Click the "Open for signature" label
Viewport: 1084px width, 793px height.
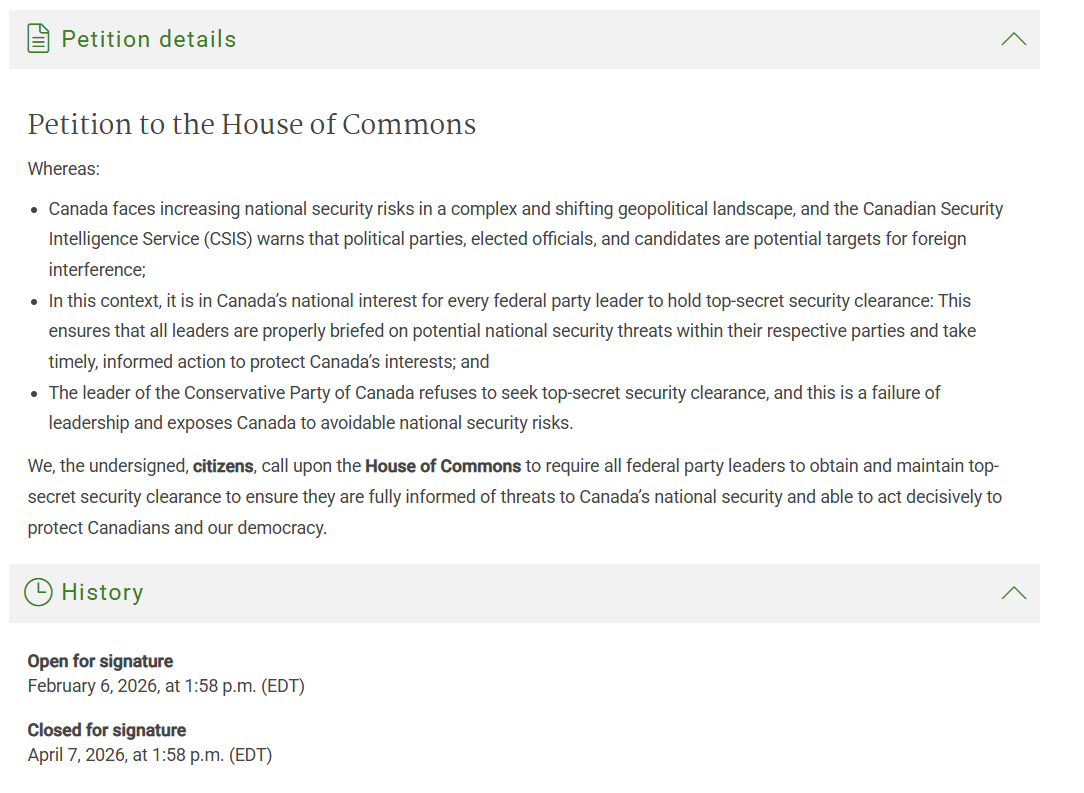coord(100,661)
